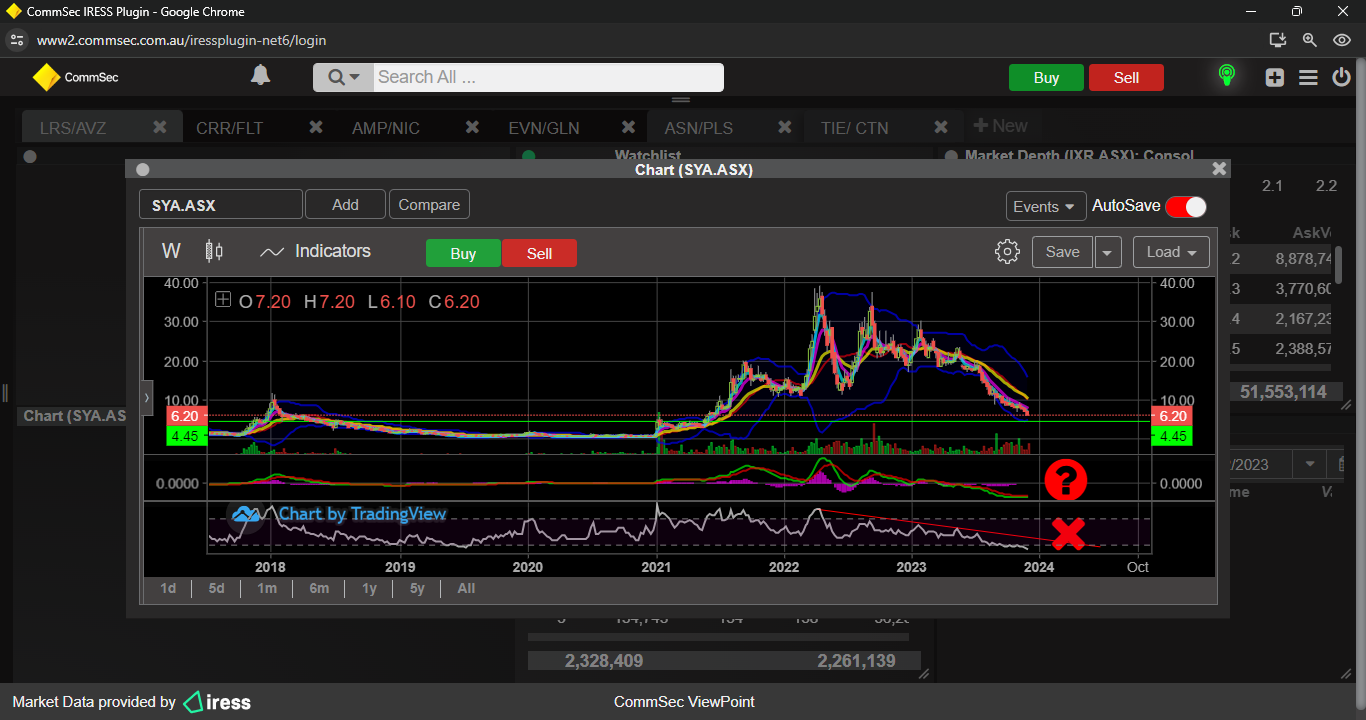The height and width of the screenshot is (720, 1366).
Task: Open the Load dropdown
Action: (1171, 252)
